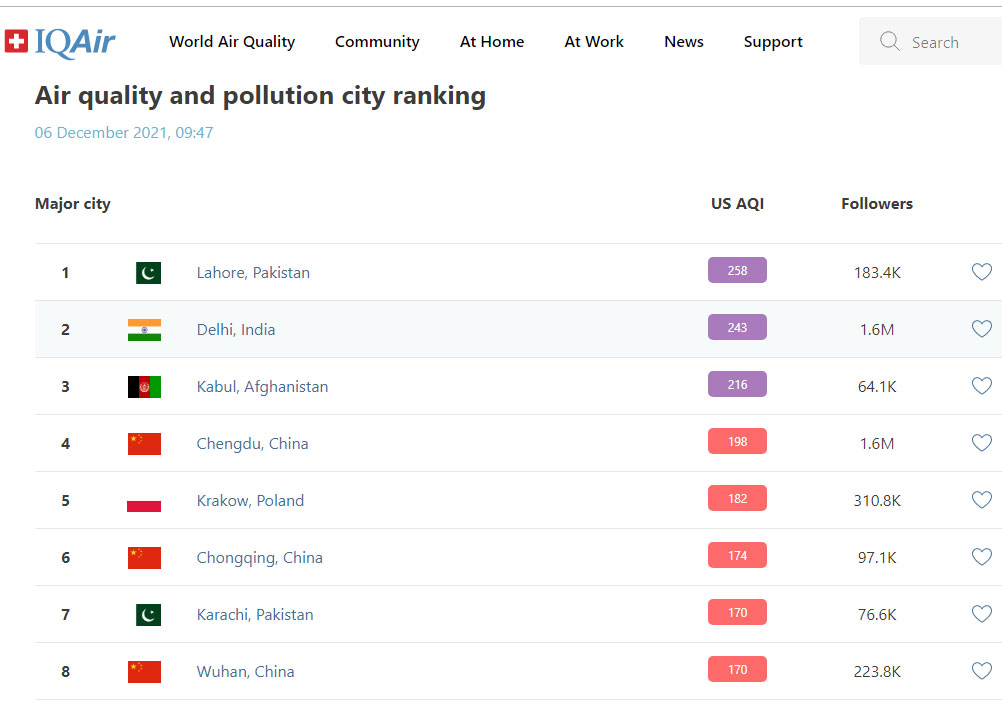Open the Kabul, Afghanistan city link
Image resolution: width=1002 pixels, height=704 pixels.
click(x=262, y=386)
